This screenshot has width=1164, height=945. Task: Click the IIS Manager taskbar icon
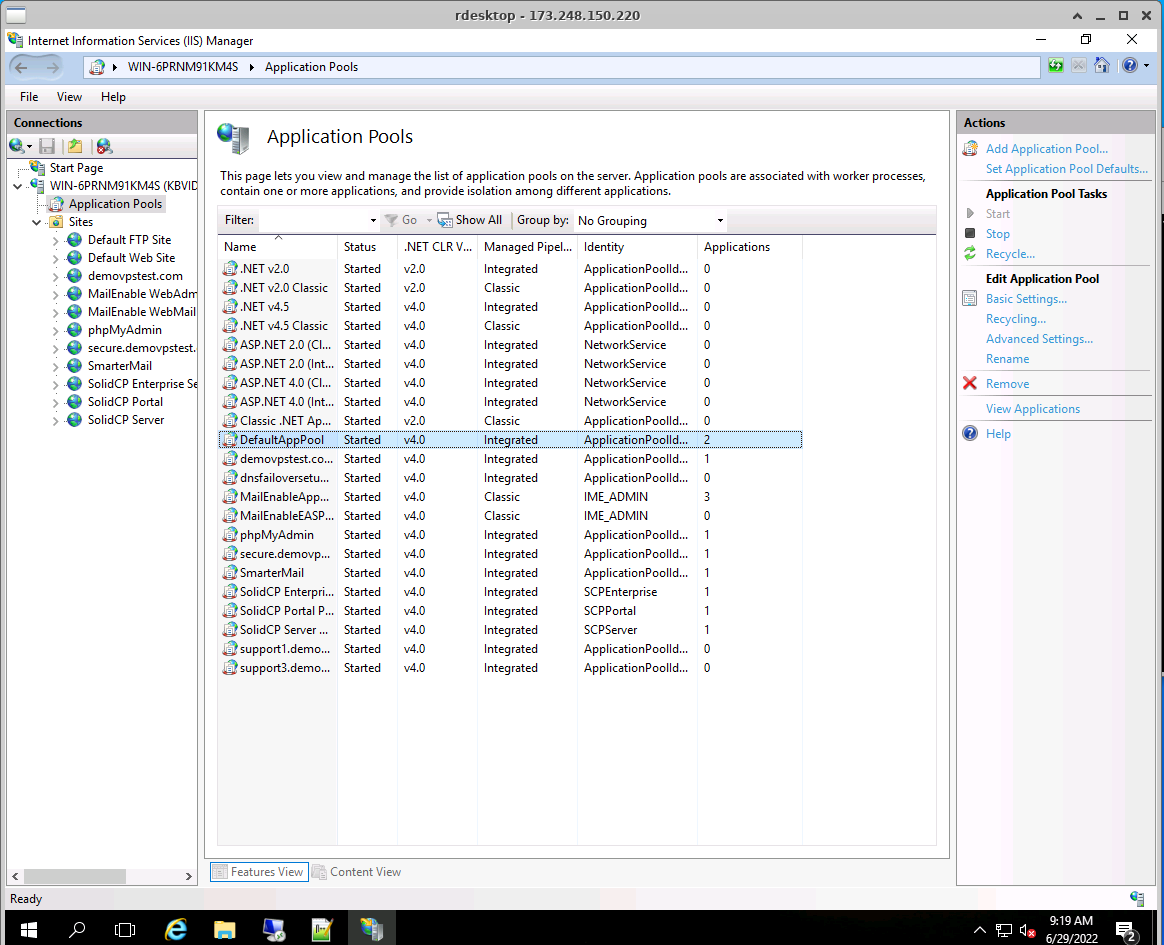(371, 928)
